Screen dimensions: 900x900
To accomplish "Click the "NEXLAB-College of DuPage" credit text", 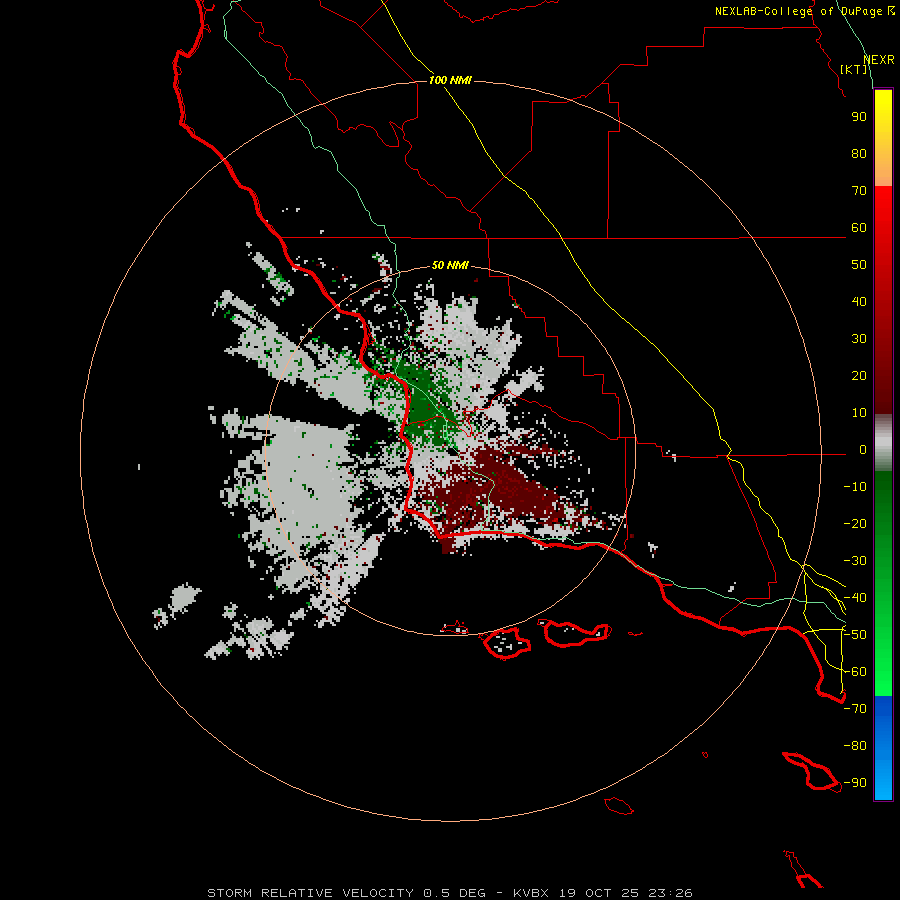I will pyautogui.click(x=798, y=11).
